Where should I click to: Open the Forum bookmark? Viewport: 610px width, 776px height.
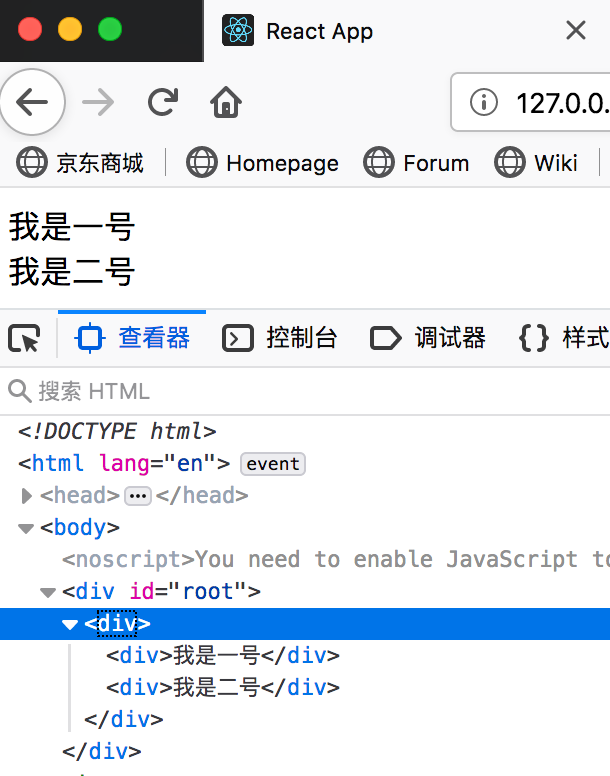[x=416, y=163]
